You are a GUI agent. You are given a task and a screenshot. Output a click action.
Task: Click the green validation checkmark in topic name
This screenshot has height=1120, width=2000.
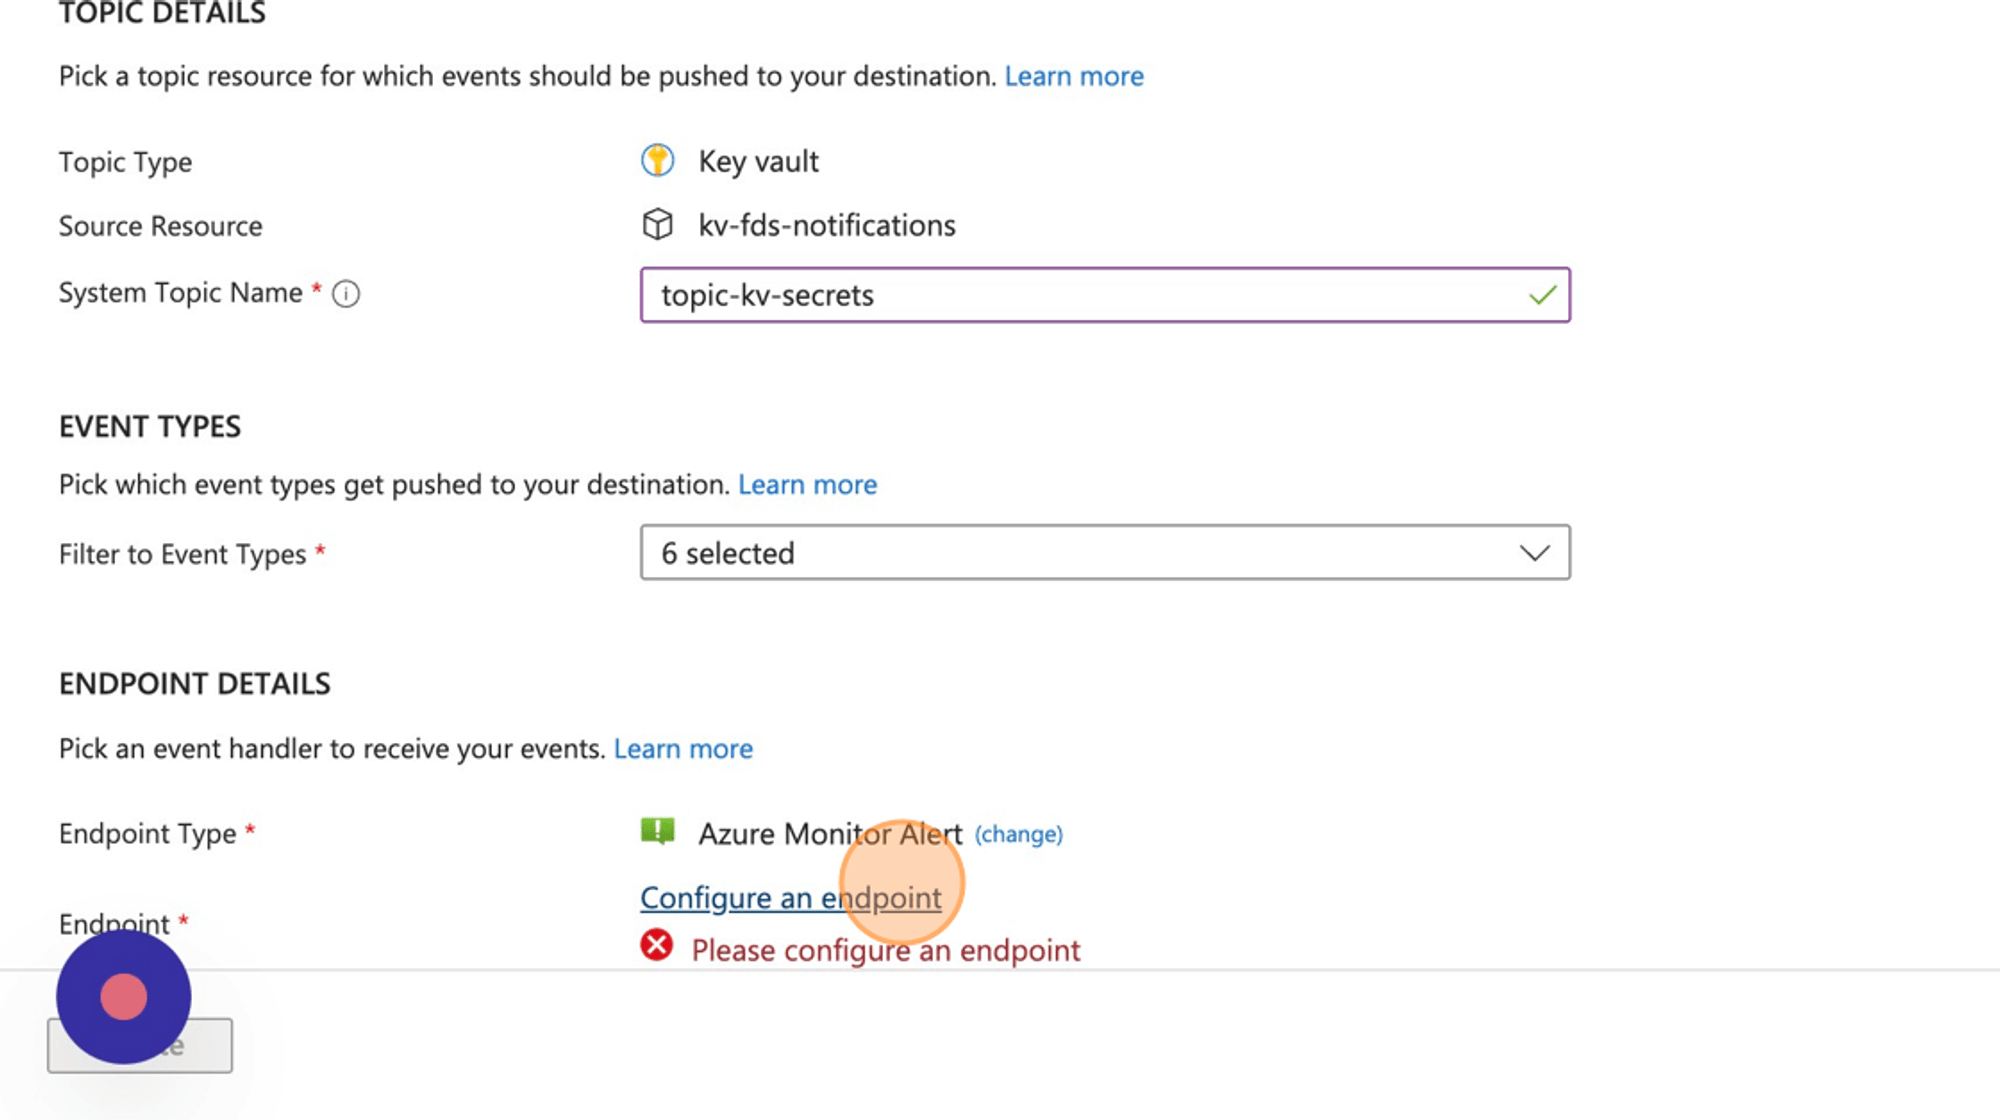click(1542, 295)
